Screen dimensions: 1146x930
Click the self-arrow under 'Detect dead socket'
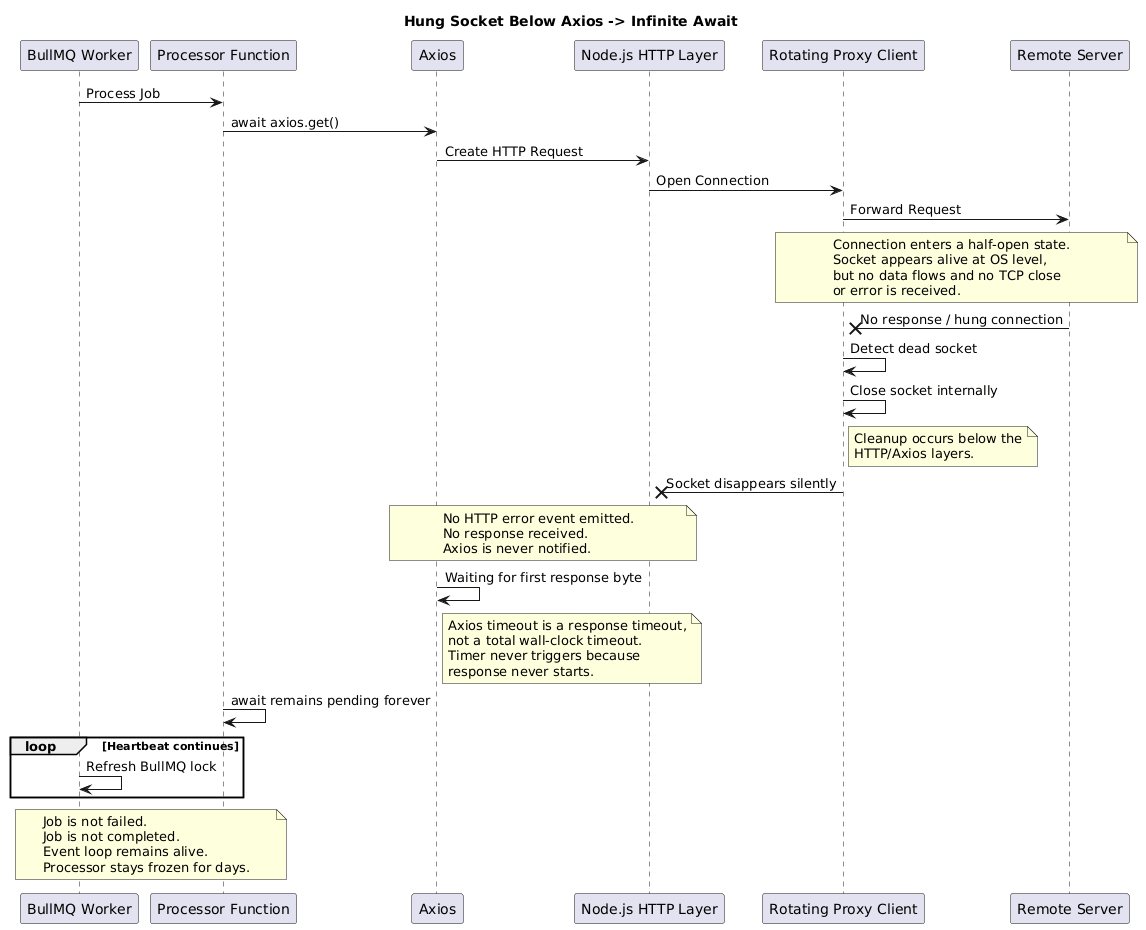(865, 366)
